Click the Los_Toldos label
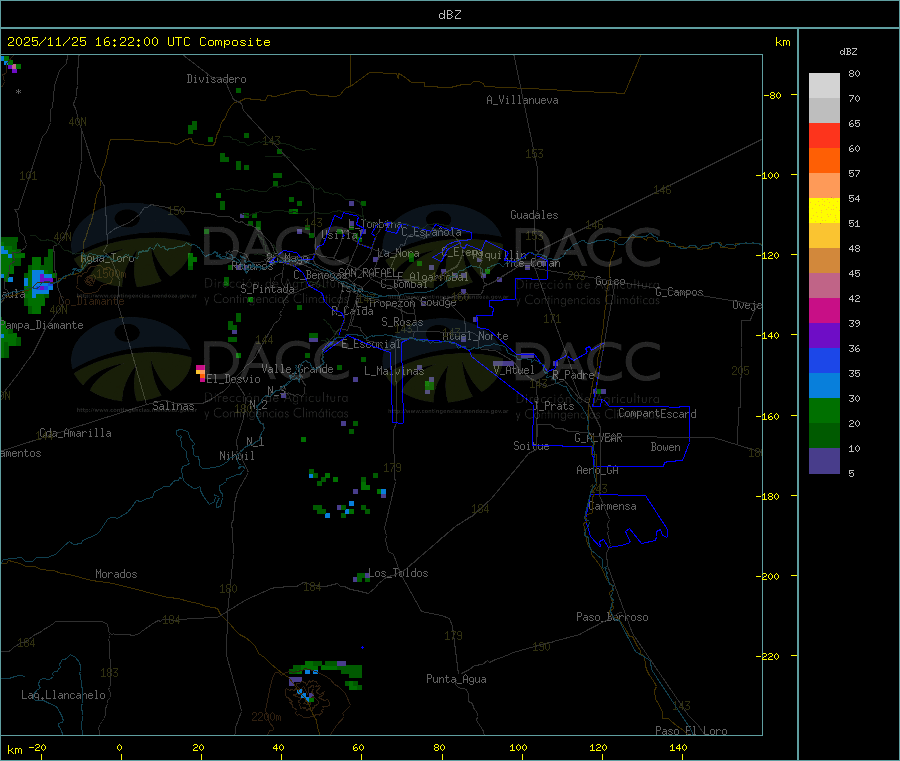 pos(398,573)
